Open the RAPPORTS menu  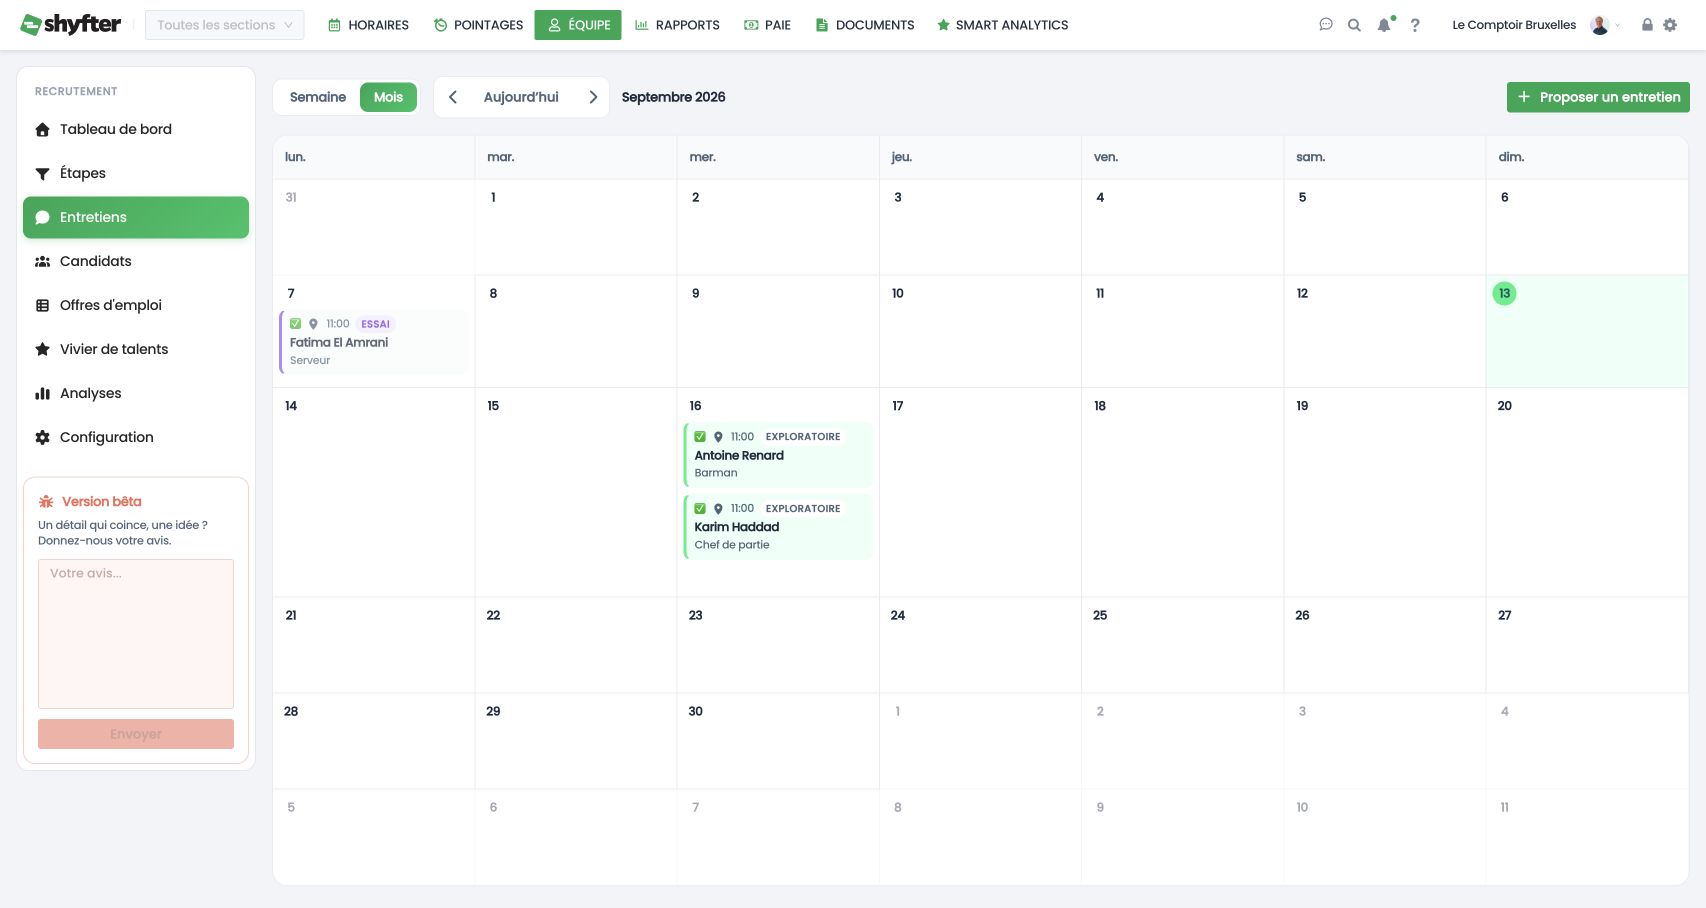tap(677, 25)
